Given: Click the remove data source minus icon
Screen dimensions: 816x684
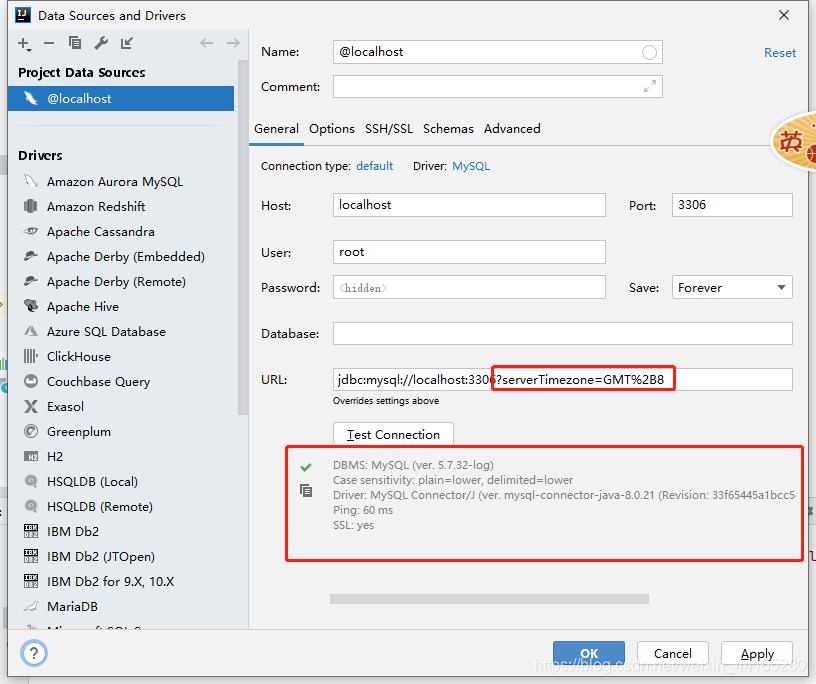Looking at the screenshot, I should 49,43.
